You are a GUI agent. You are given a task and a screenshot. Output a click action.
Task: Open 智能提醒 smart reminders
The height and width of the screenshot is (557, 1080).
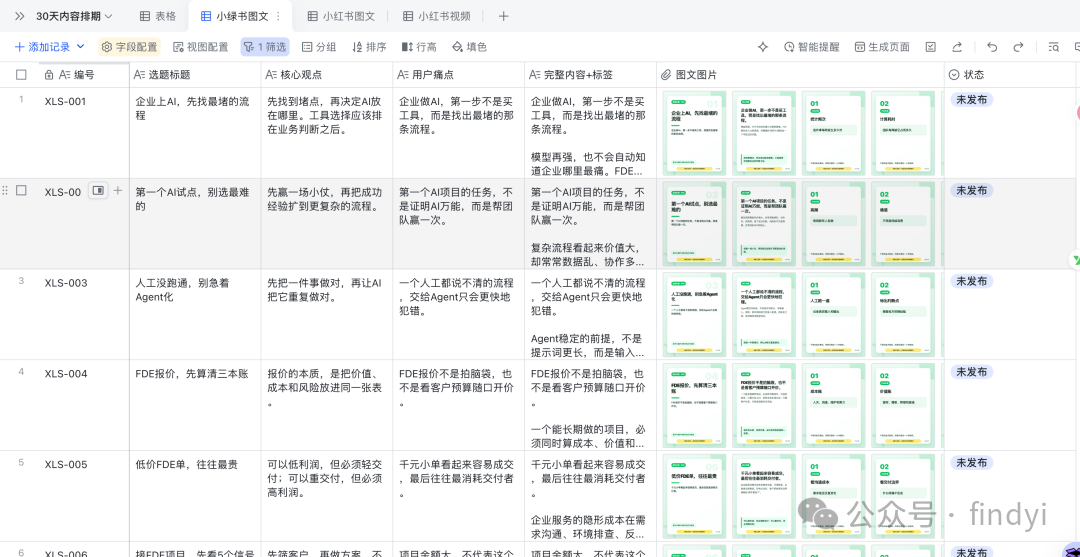[x=812, y=47]
